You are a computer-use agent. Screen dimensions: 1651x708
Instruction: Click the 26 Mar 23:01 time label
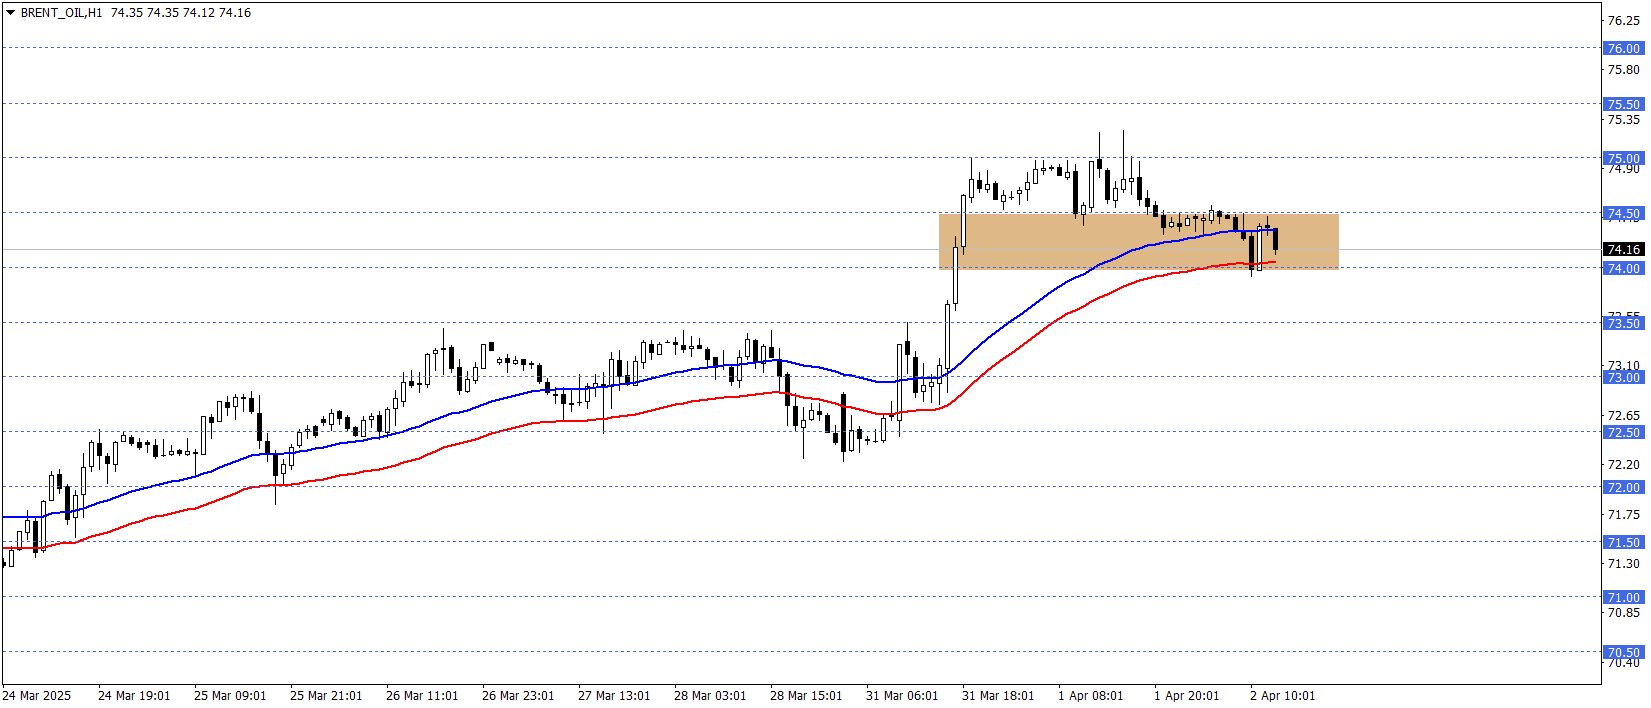coord(518,695)
